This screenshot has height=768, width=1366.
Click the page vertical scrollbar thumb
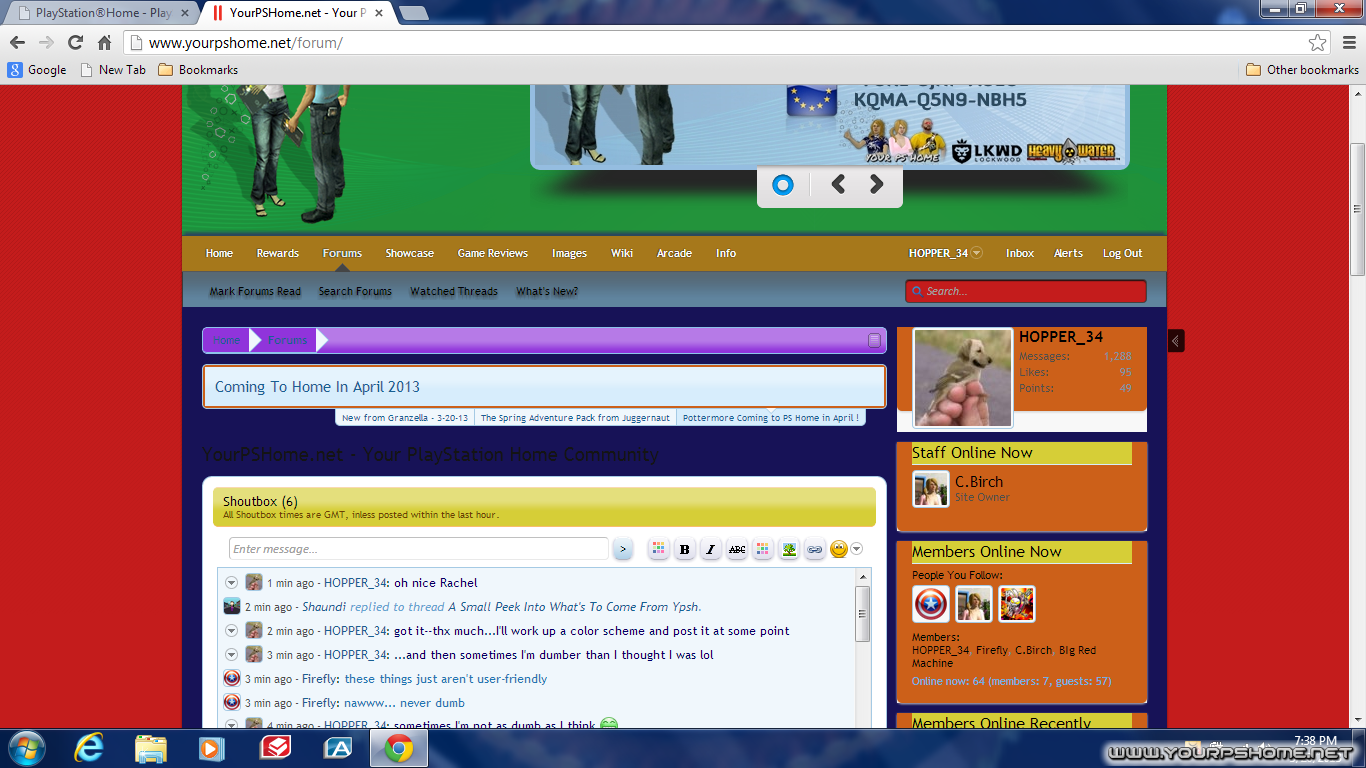(x=1358, y=210)
